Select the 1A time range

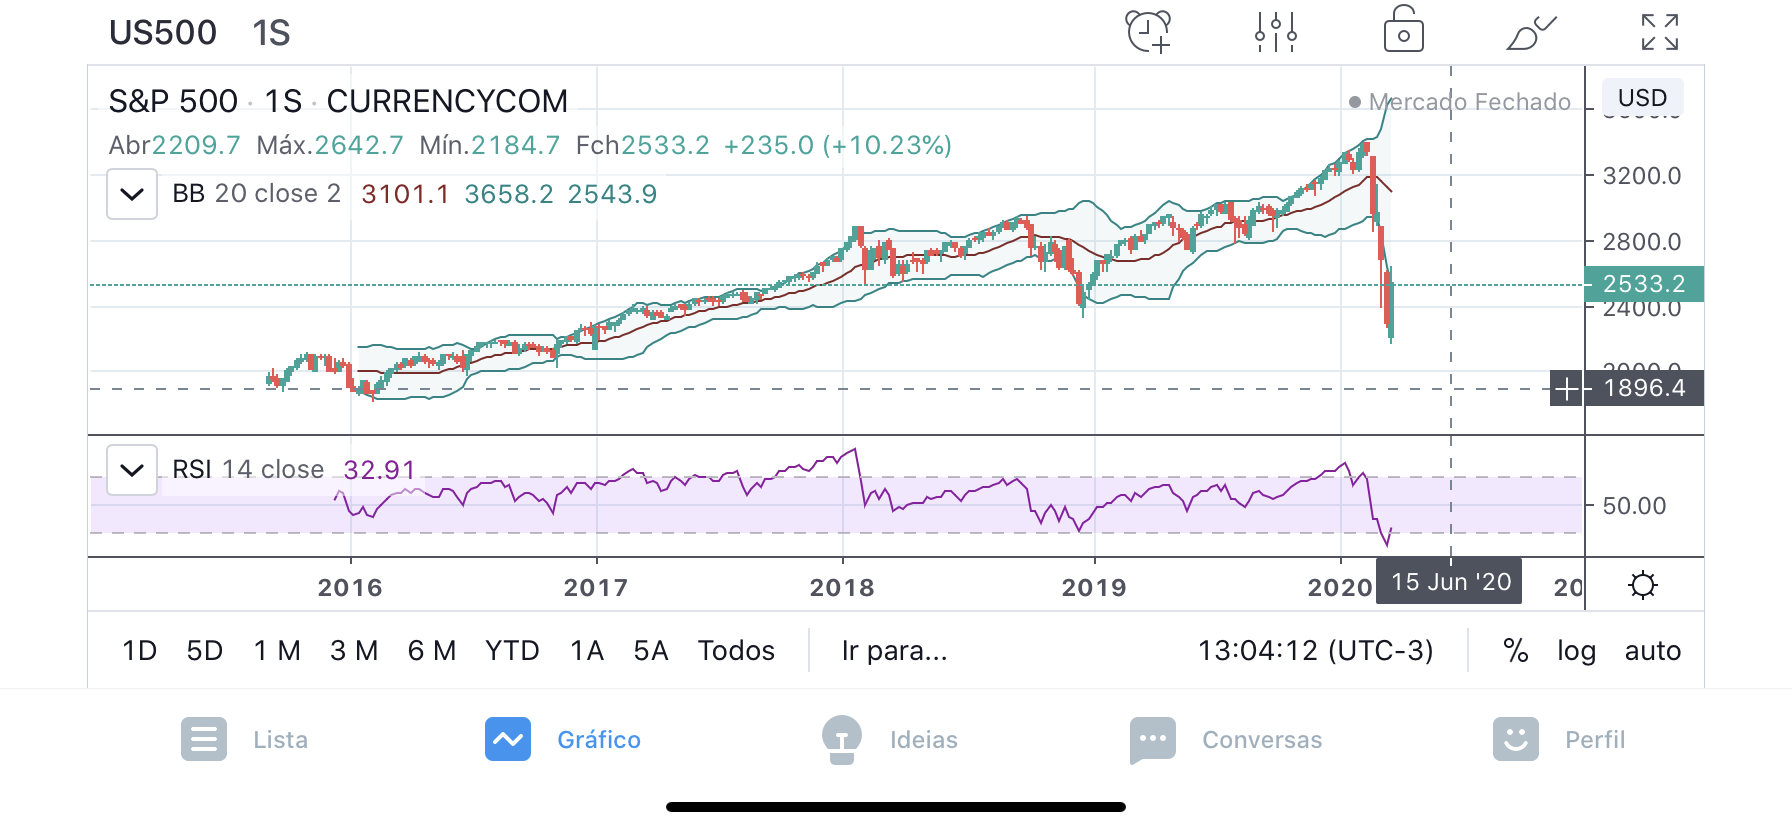587,651
